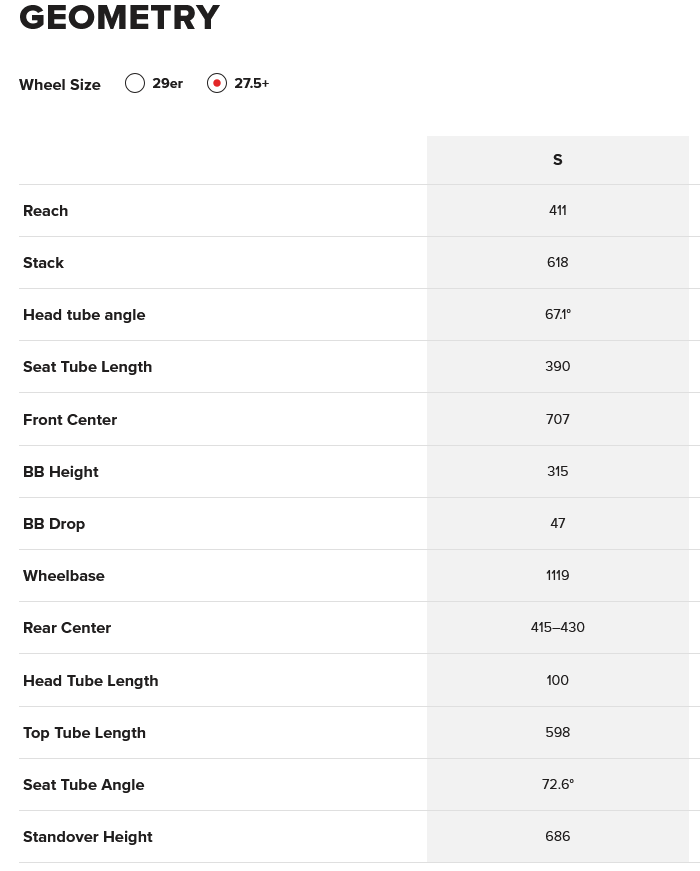Click the Stack row label

(43, 263)
